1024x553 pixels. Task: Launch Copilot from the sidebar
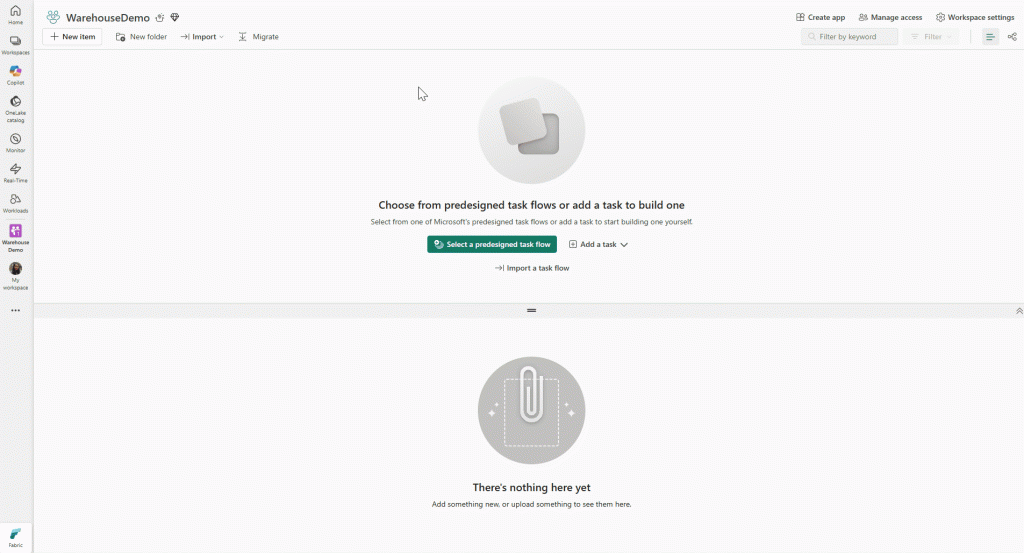click(15, 74)
